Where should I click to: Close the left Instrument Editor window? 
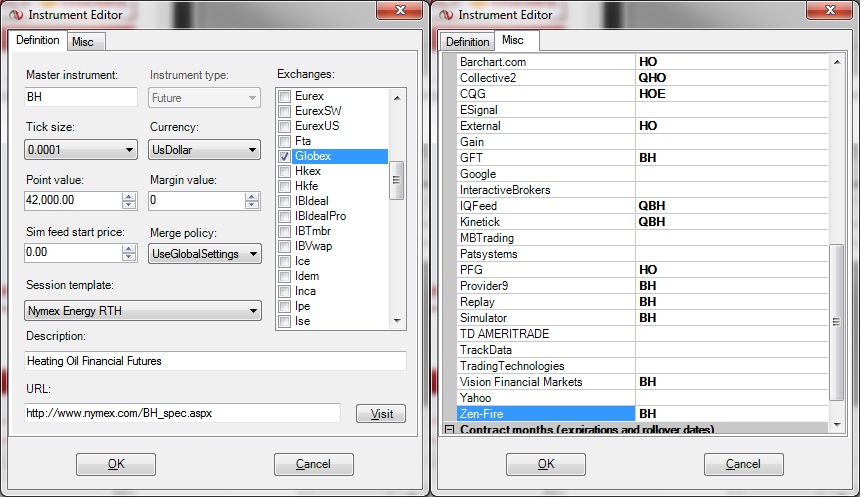pos(400,10)
